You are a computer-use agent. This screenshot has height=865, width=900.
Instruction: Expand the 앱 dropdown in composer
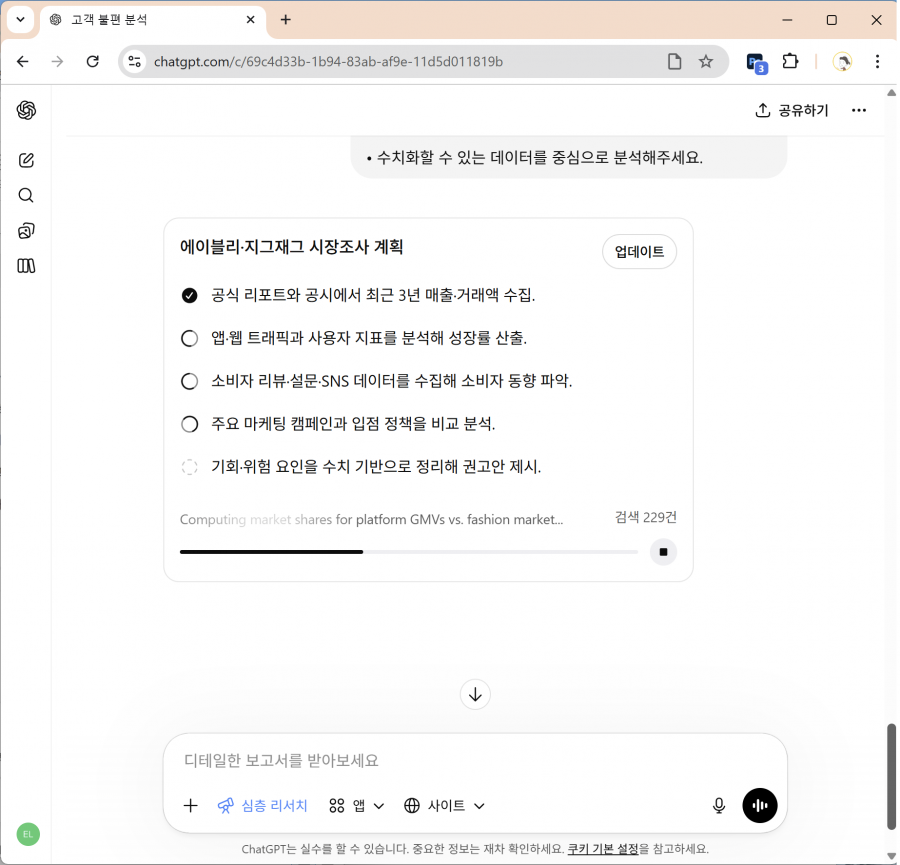tap(357, 806)
